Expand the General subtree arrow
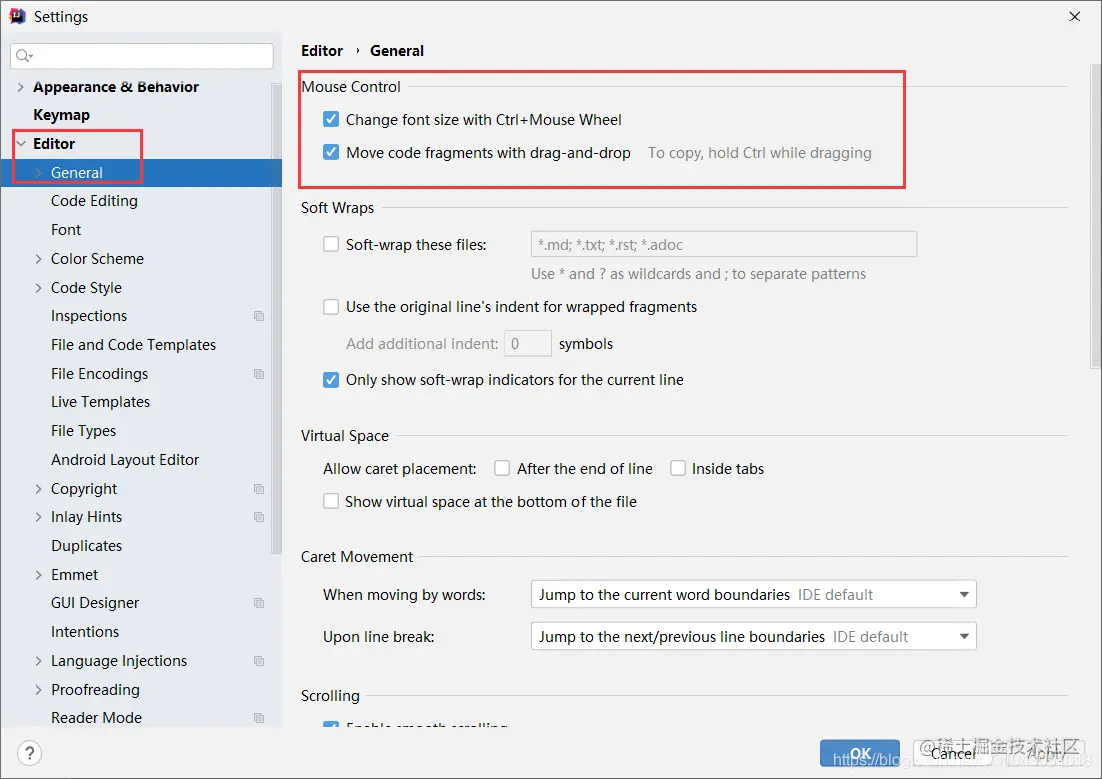Image resolution: width=1102 pixels, height=779 pixels. pyautogui.click(x=39, y=173)
